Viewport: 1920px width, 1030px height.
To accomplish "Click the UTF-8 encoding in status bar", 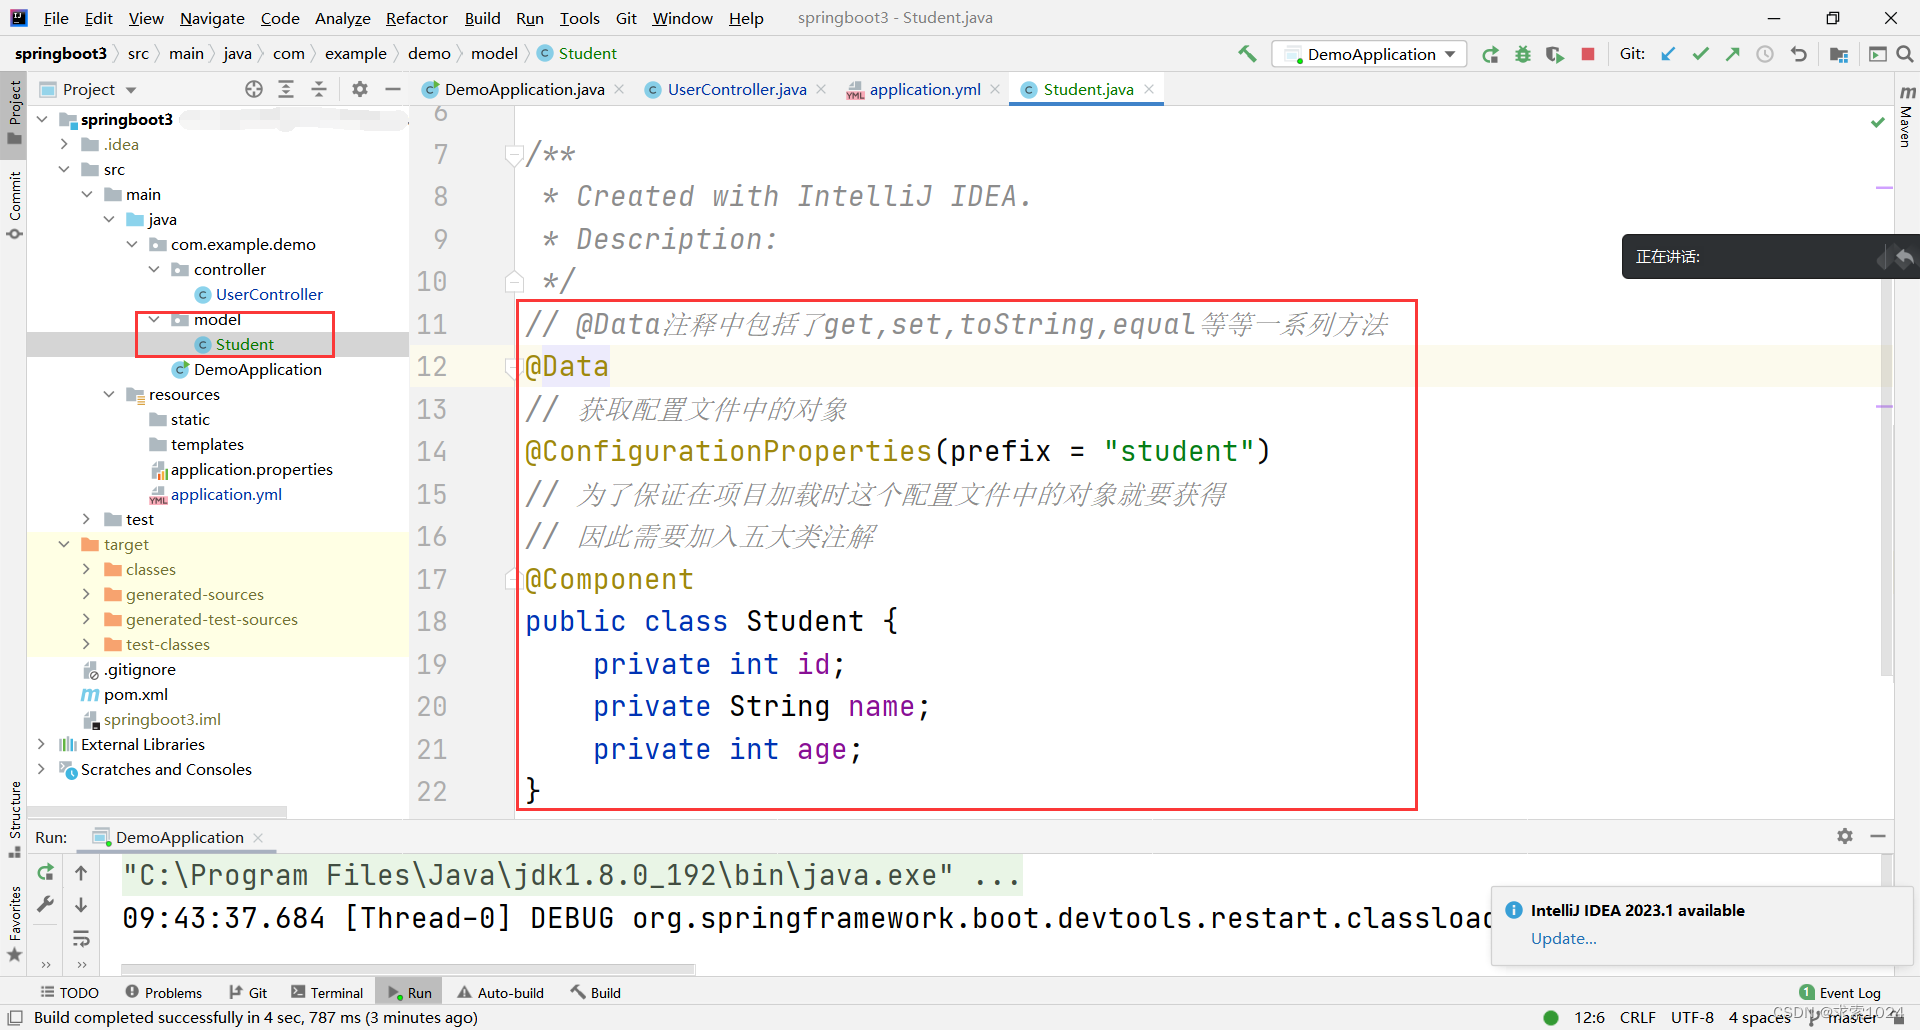I will tap(1692, 1017).
